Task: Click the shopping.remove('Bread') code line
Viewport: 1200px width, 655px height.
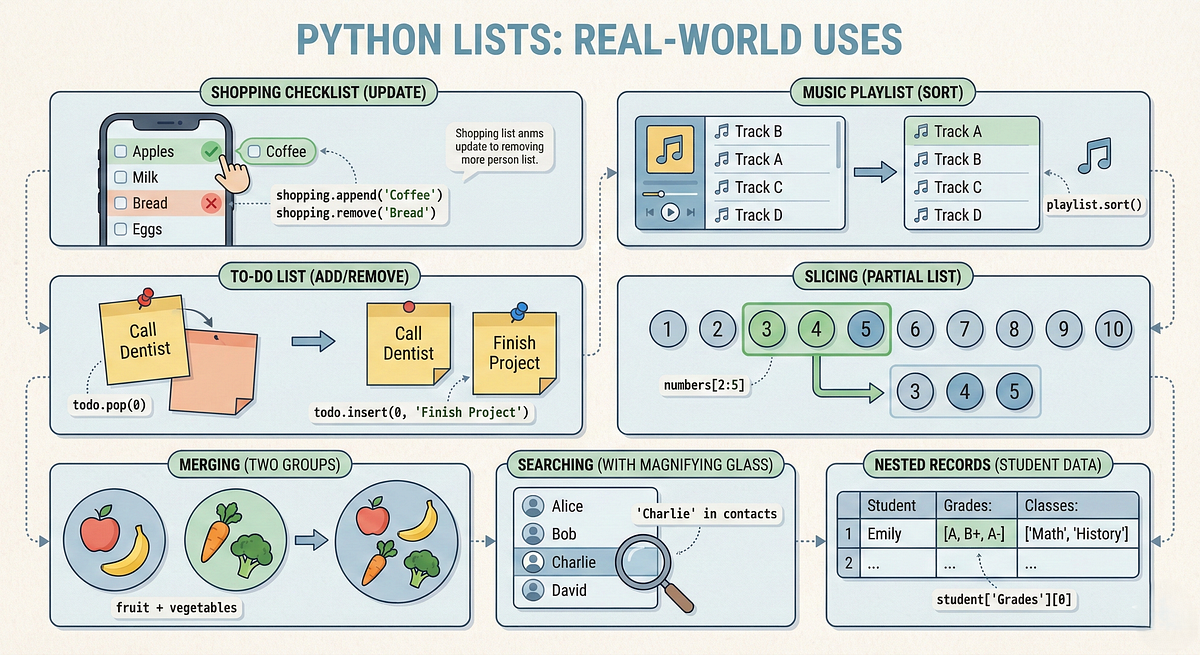Action: pyautogui.click(x=354, y=213)
